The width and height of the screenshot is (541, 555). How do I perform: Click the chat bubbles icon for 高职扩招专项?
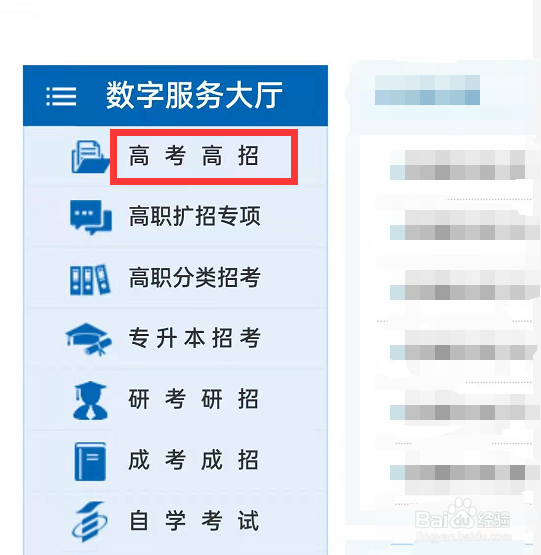91,217
